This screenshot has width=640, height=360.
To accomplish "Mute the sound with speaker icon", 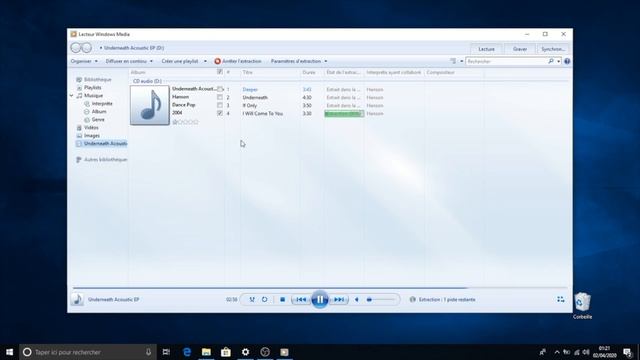I will coord(357,300).
